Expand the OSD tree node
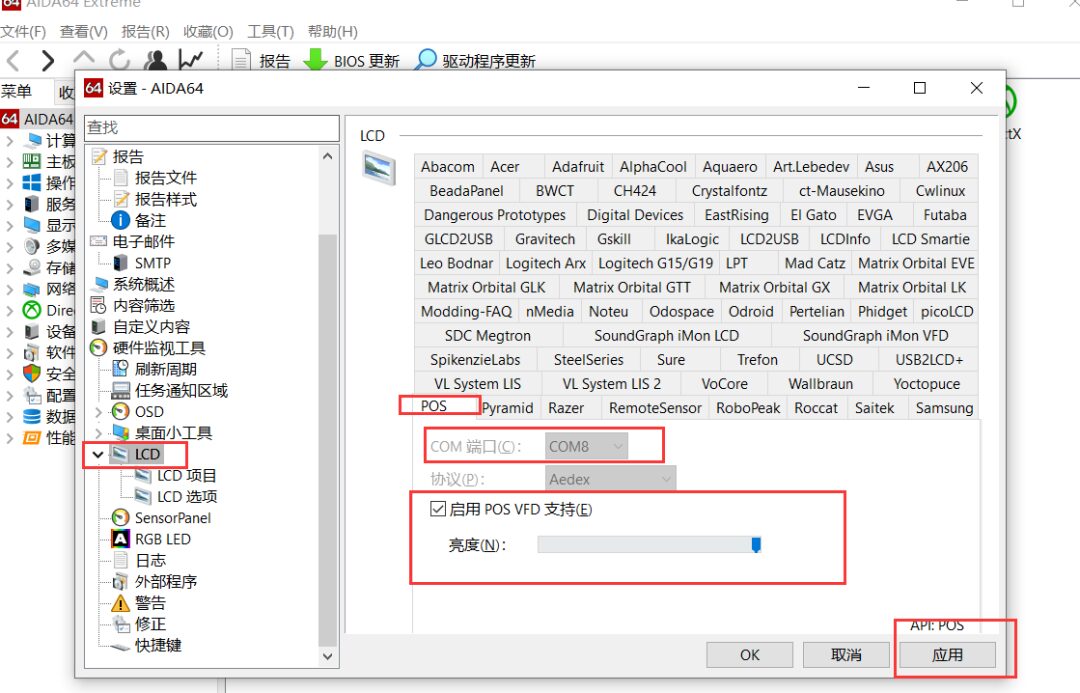The height and width of the screenshot is (693, 1080). (x=98, y=412)
